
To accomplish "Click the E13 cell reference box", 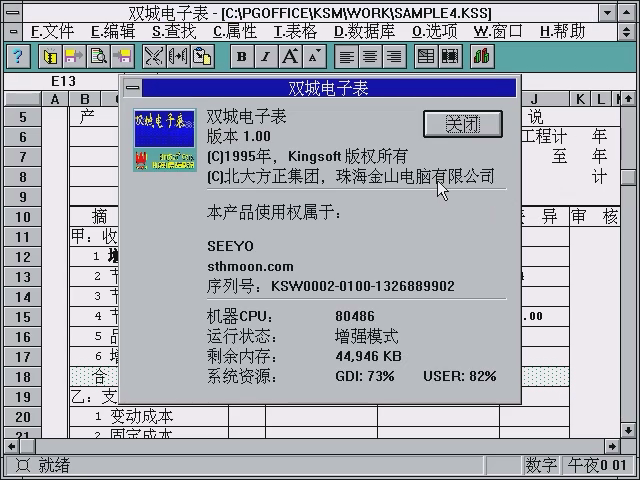I will [63, 81].
